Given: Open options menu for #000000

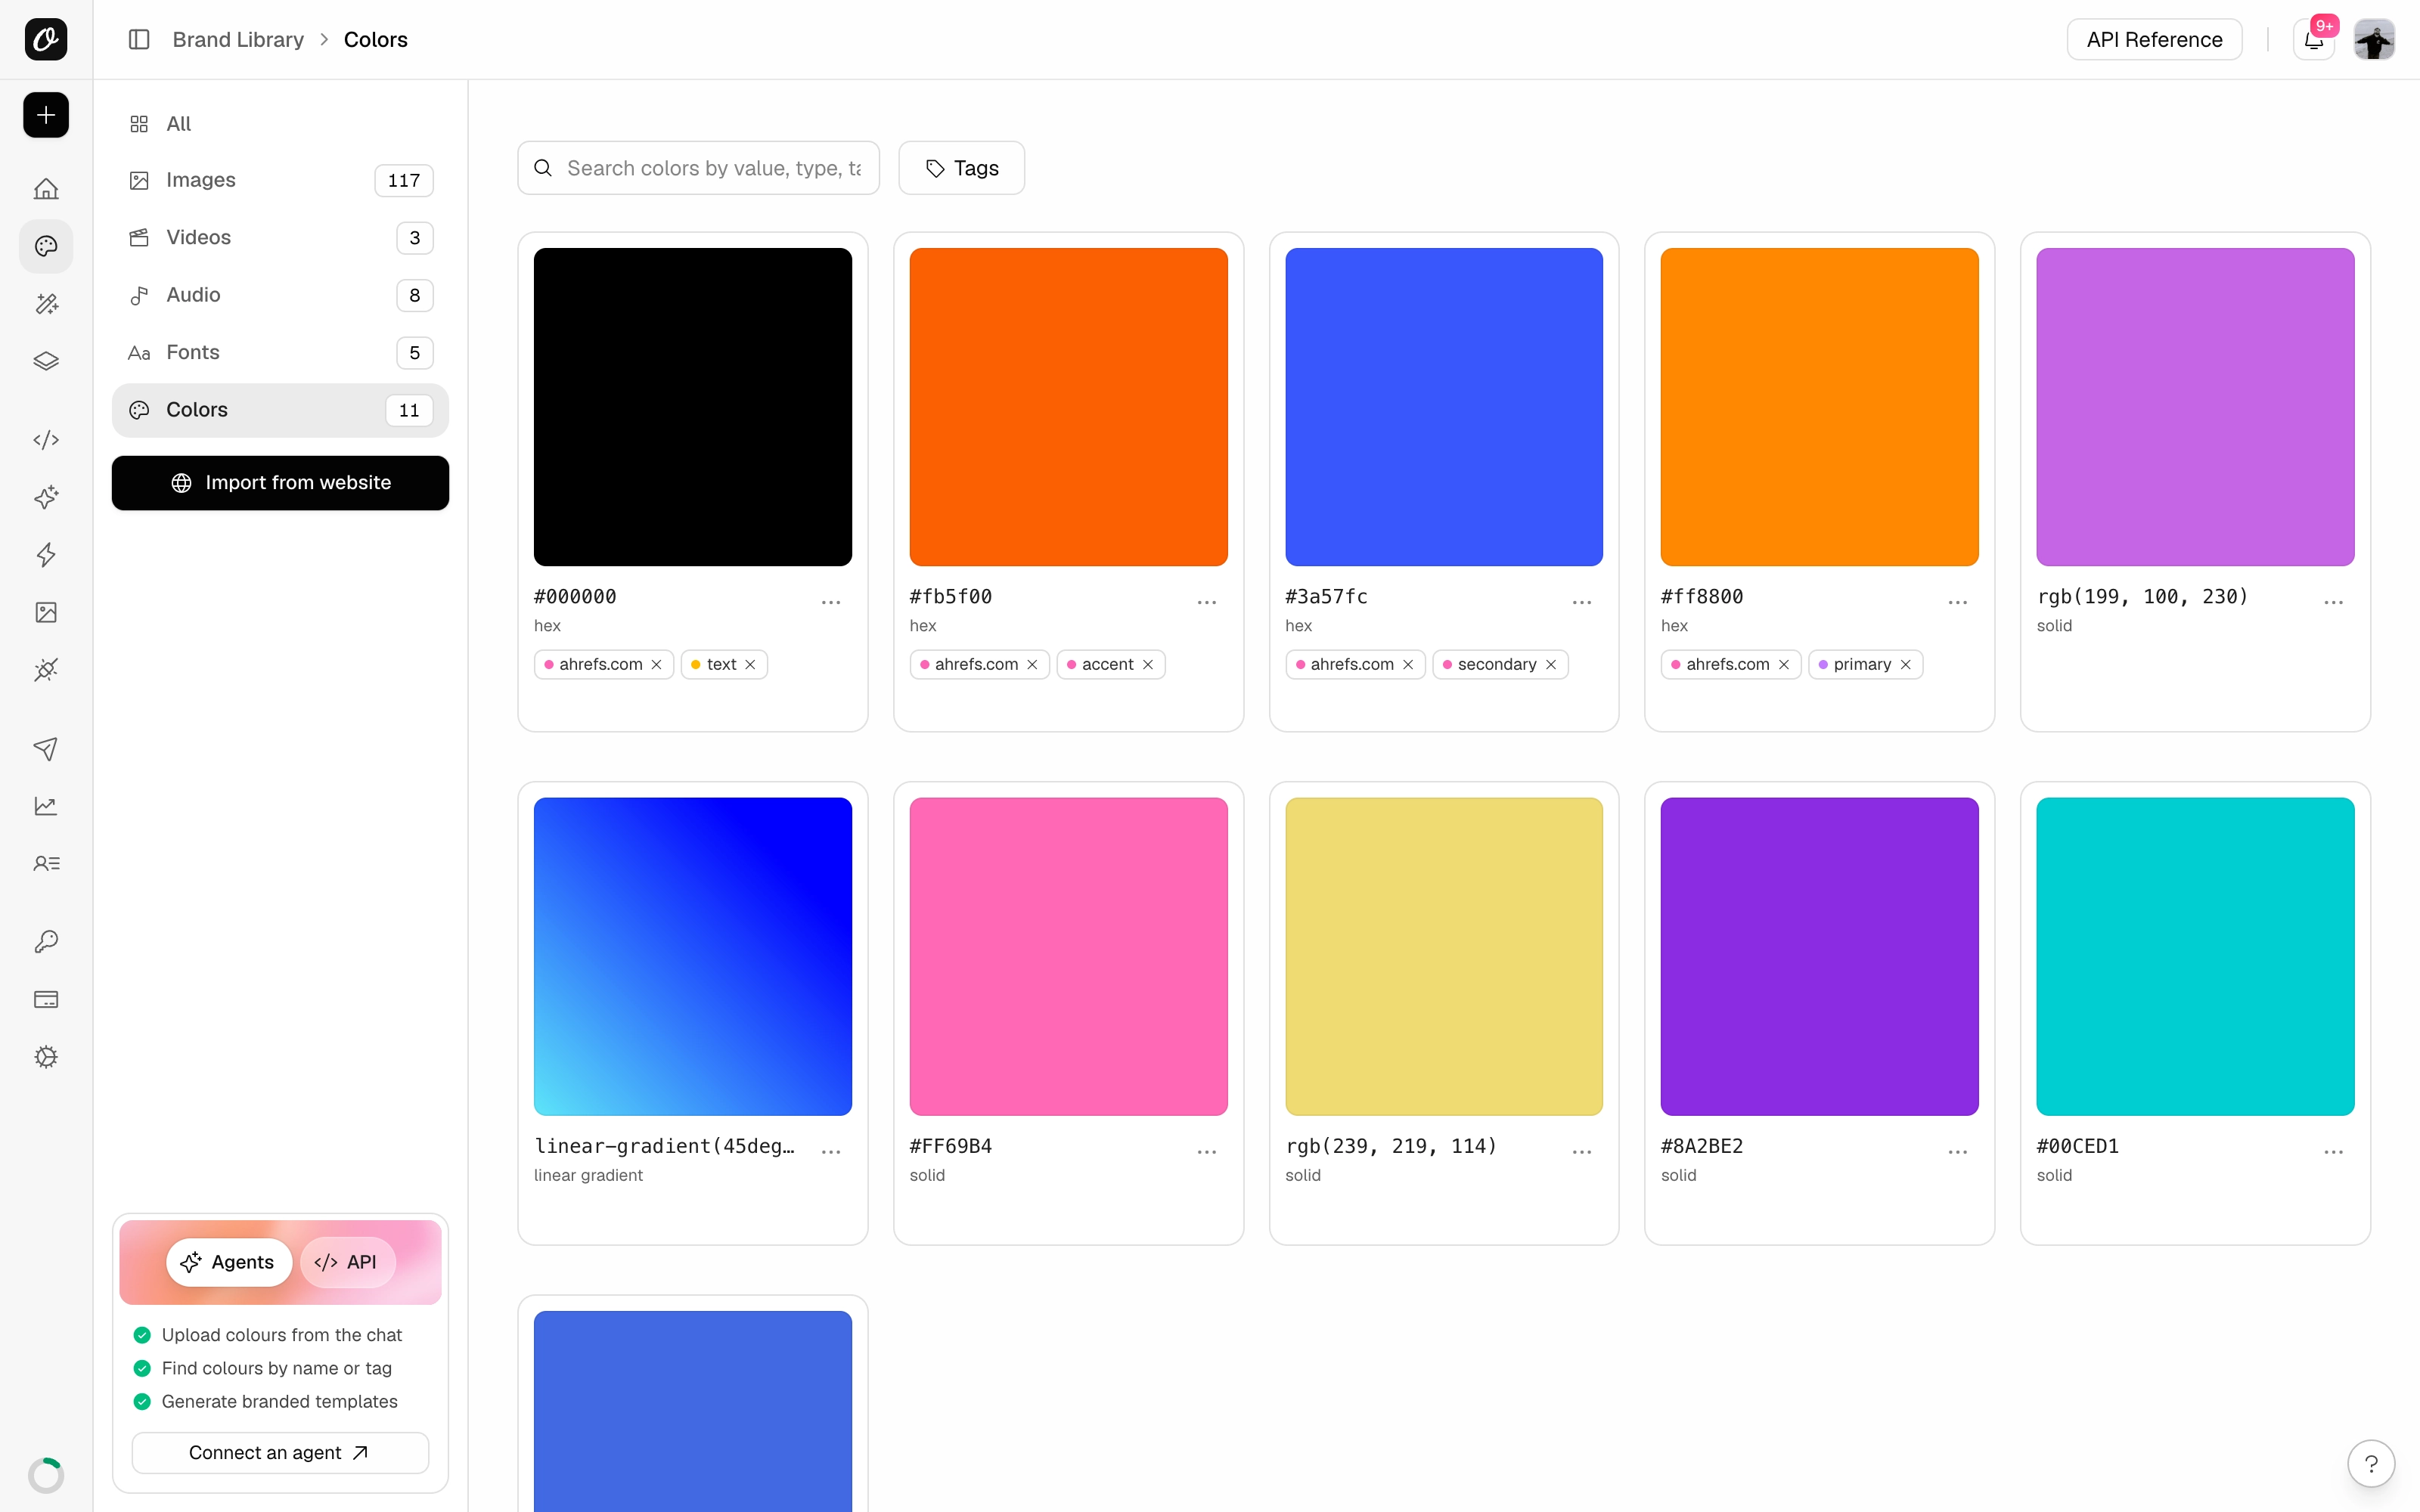Looking at the screenshot, I should 831,602.
